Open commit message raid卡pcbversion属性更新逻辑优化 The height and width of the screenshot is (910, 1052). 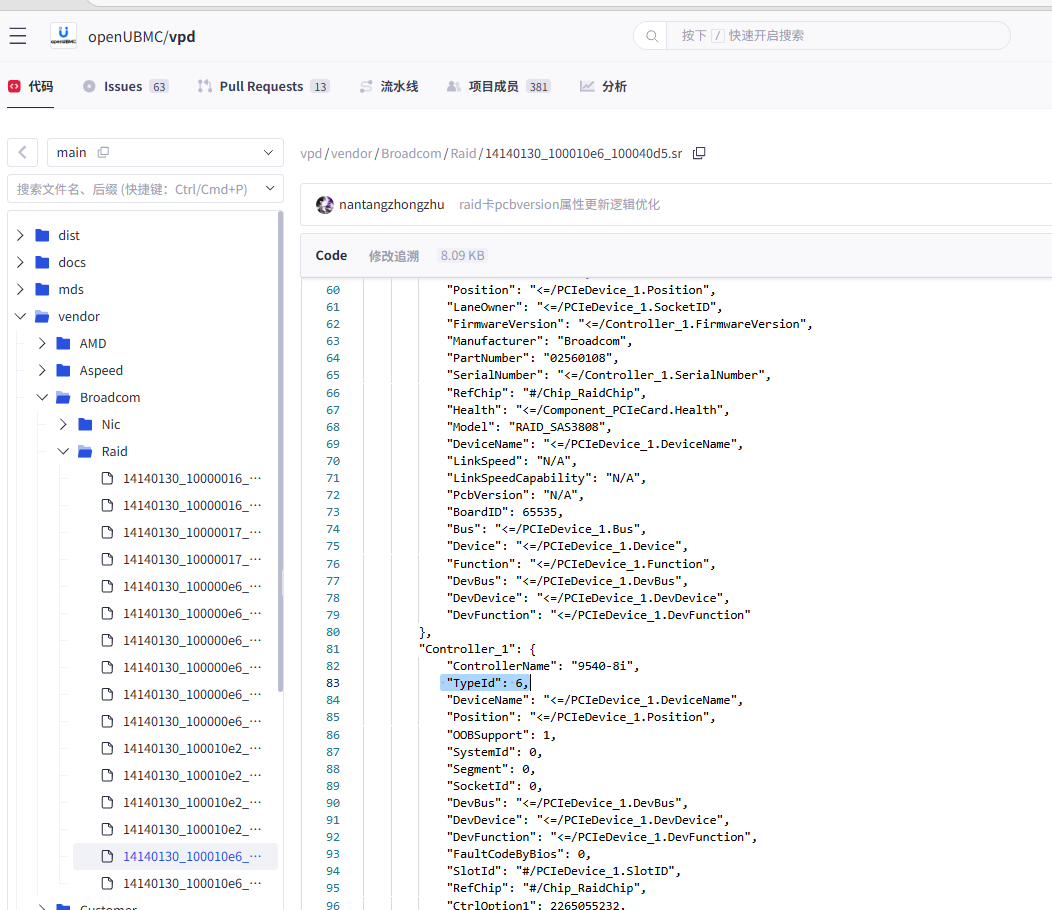(x=559, y=205)
